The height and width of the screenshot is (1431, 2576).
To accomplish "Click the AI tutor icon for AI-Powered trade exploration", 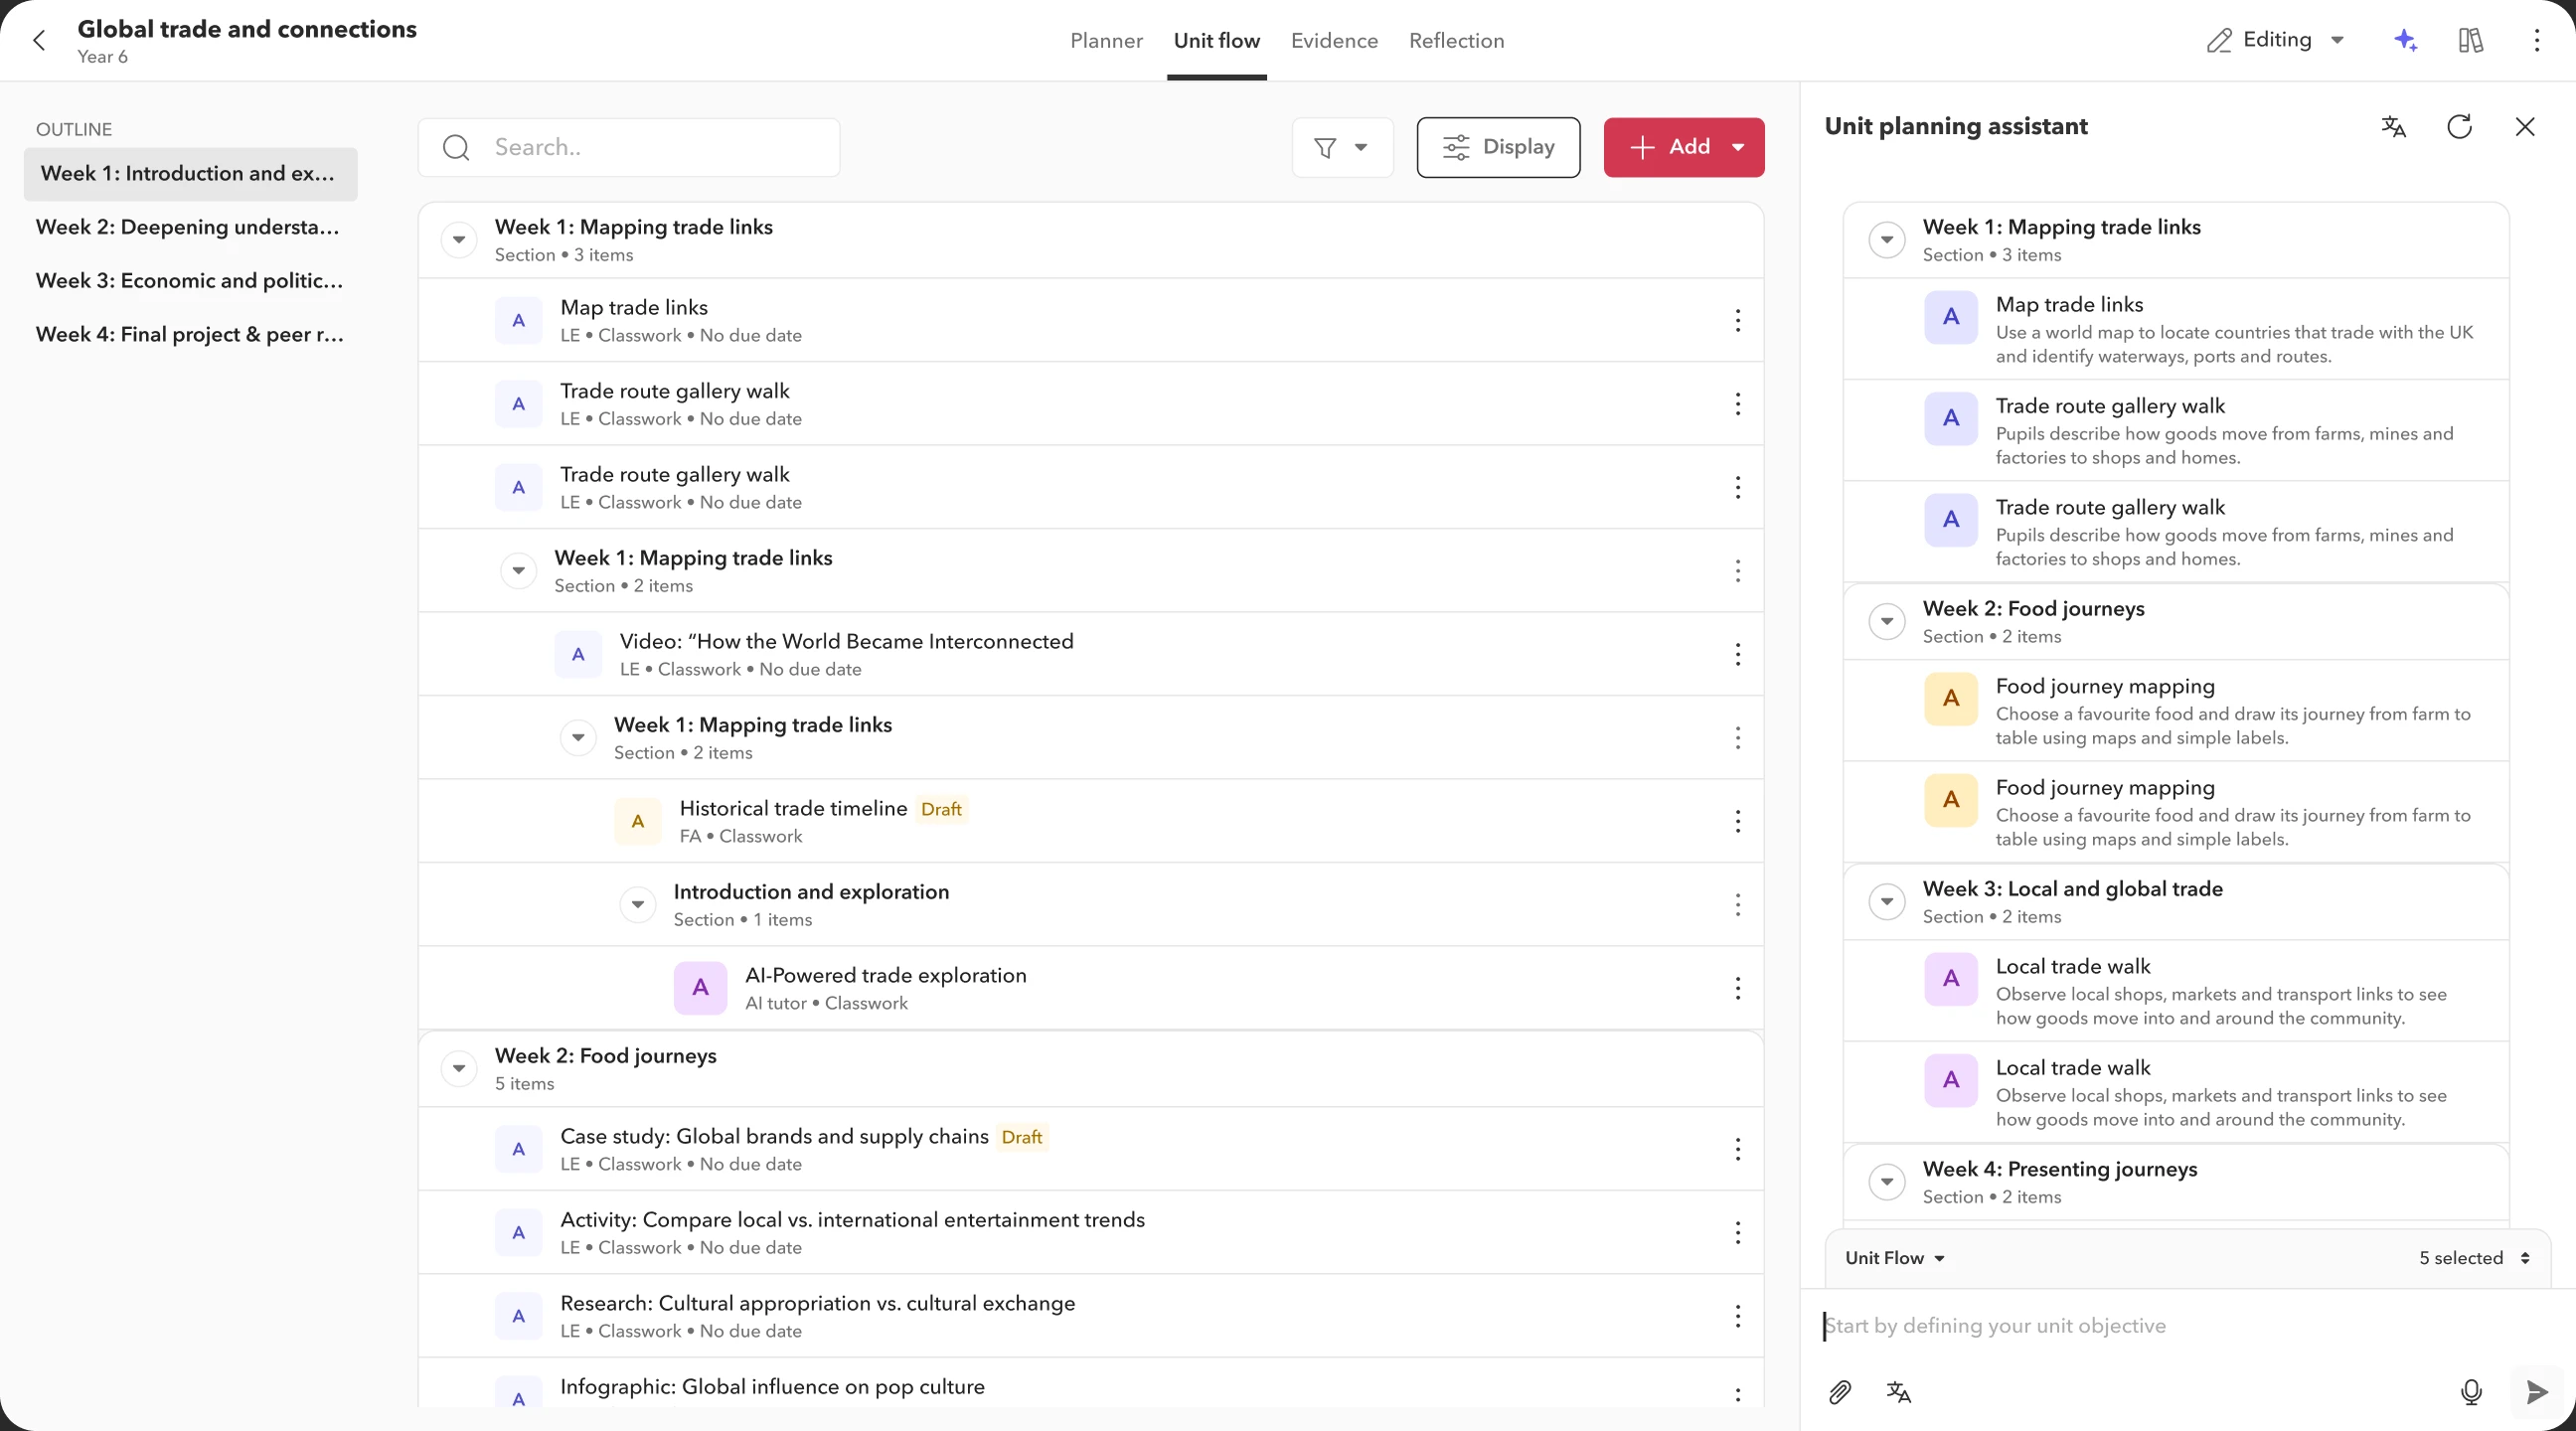I will (700, 988).
